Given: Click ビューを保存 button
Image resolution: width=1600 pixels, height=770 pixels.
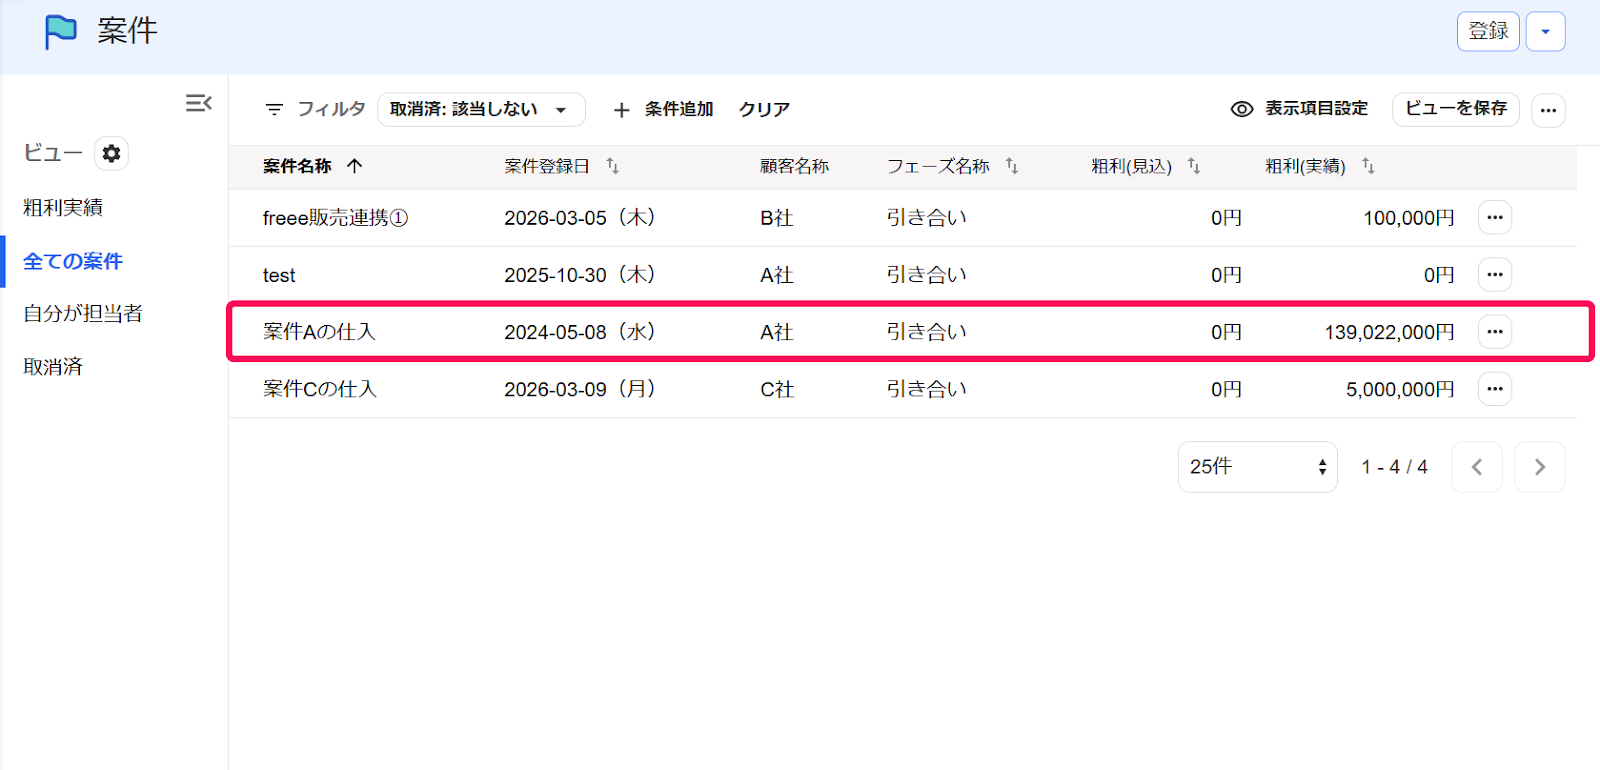Looking at the screenshot, I should [1455, 109].
